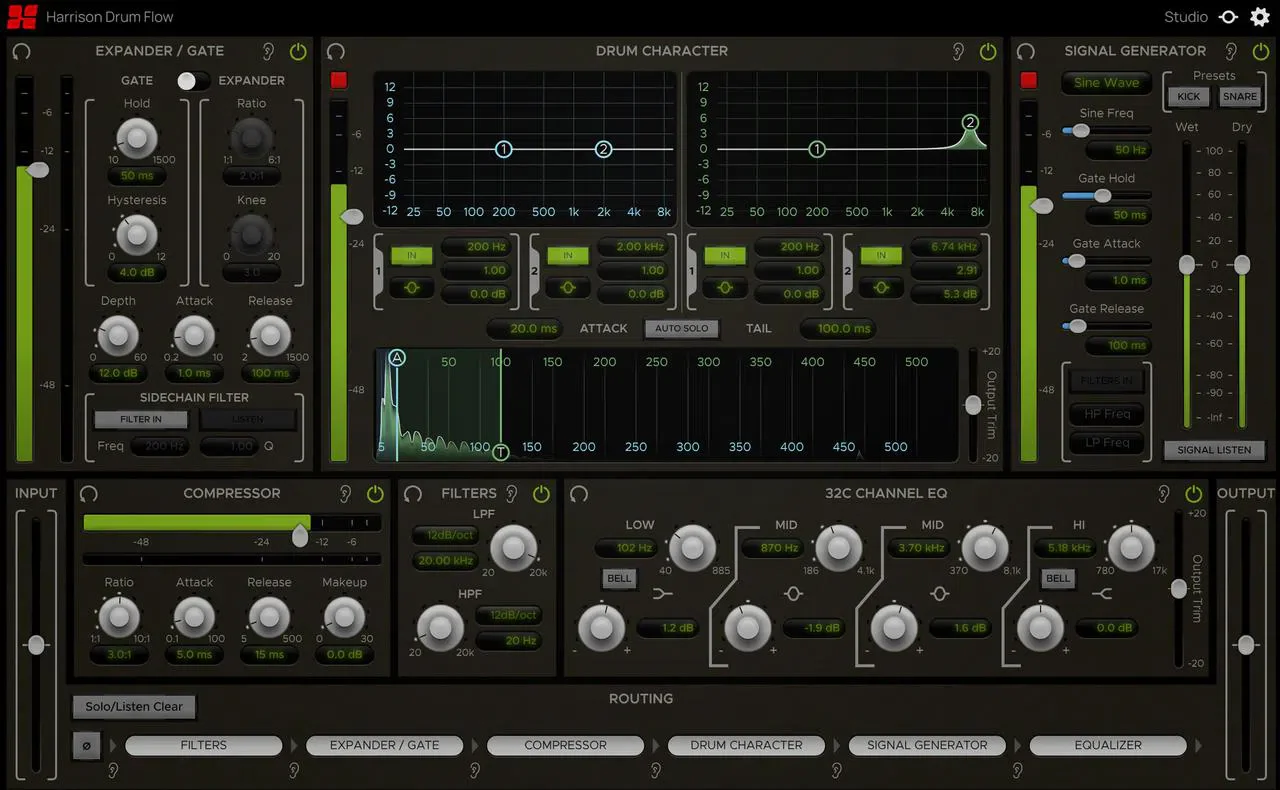Click the Compressor listen ear icon
Screen dimensions: 1280x790
click(x=345, y=493)
